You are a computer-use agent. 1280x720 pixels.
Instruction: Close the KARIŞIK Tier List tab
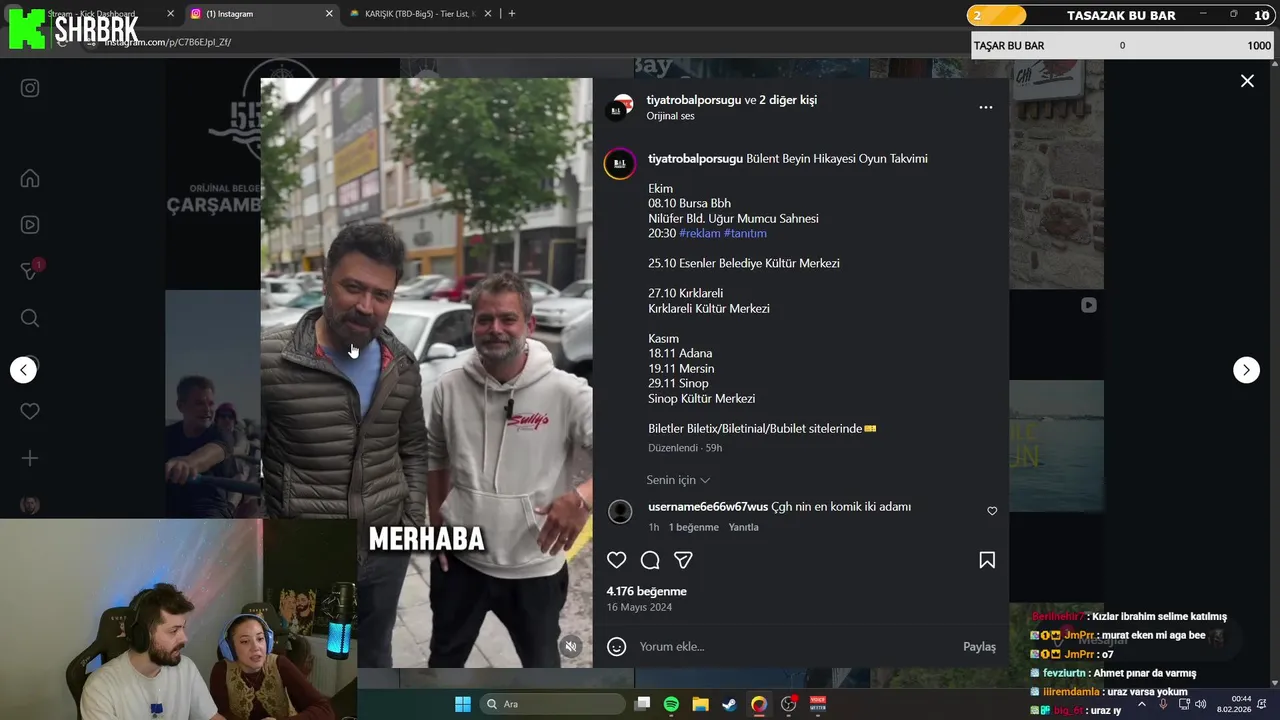[x=488, y=14]
